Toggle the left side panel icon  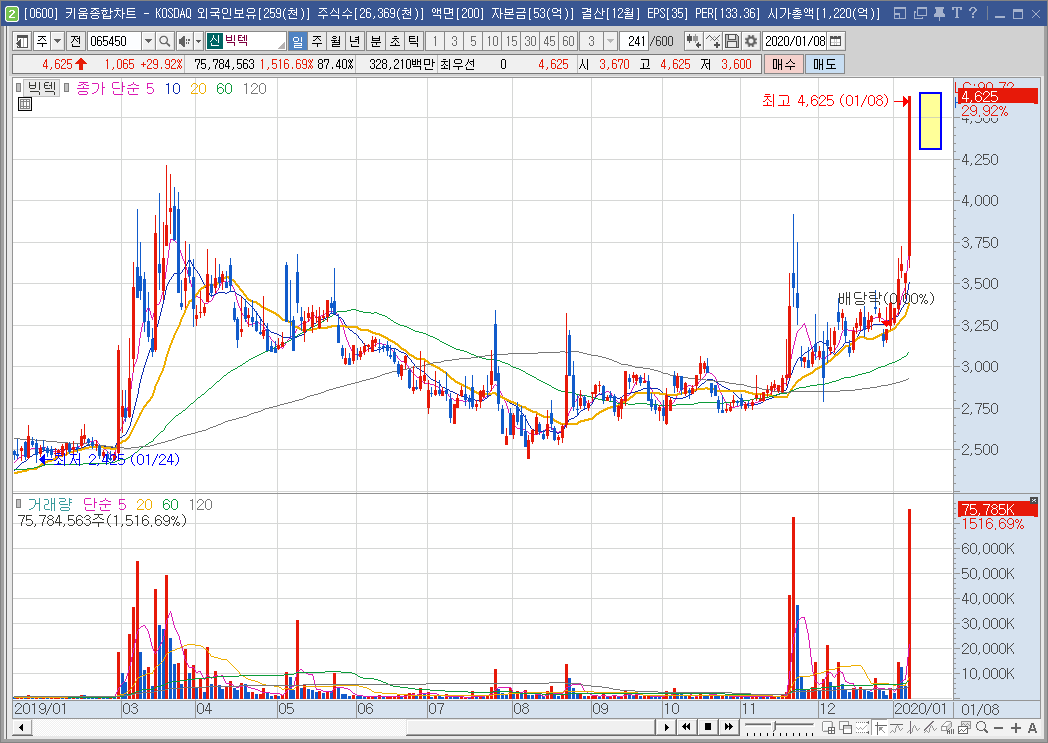21,41
